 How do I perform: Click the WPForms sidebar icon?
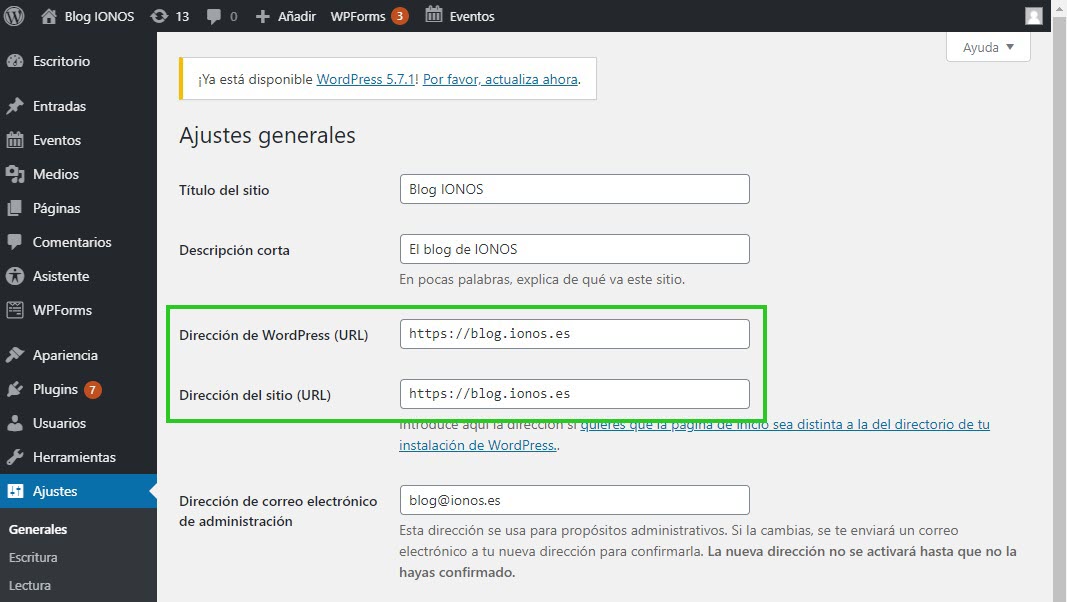point(14,310)
